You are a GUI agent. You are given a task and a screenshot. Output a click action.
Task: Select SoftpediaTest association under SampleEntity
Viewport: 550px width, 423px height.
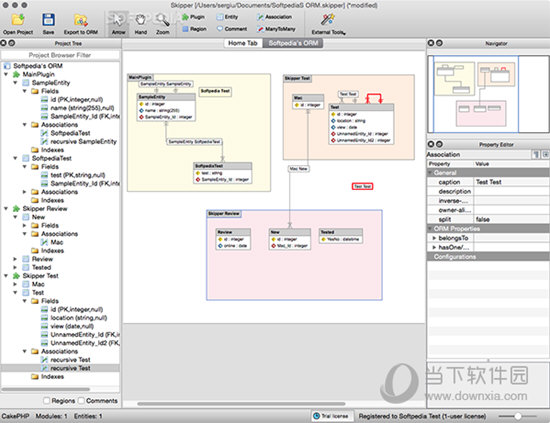click(70, 133)
